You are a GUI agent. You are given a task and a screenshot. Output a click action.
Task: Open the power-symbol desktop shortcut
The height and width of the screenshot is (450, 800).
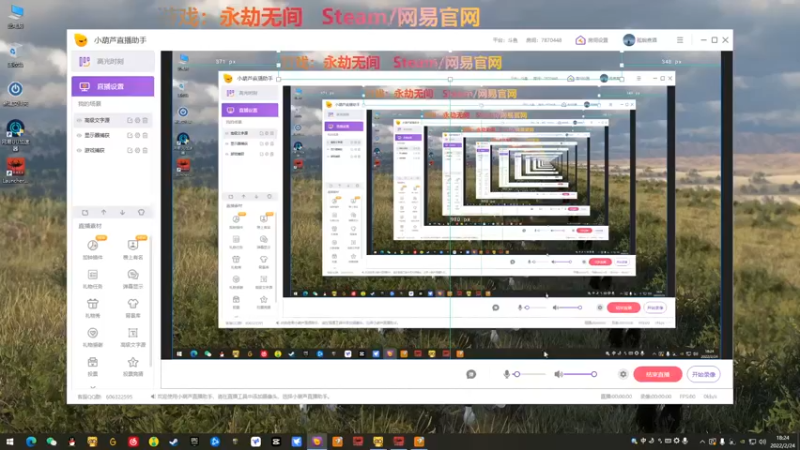15,92
